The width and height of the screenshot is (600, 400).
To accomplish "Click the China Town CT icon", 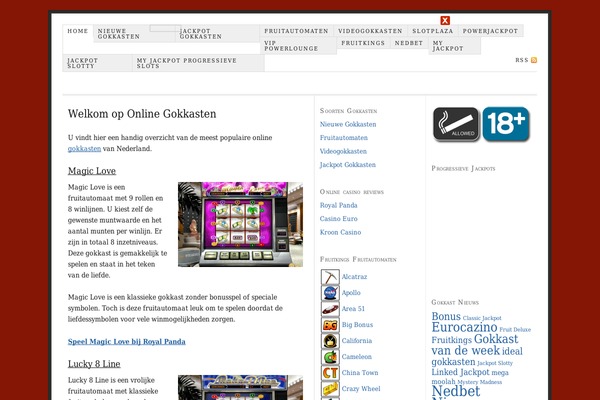I will click(x=330, y=373).
